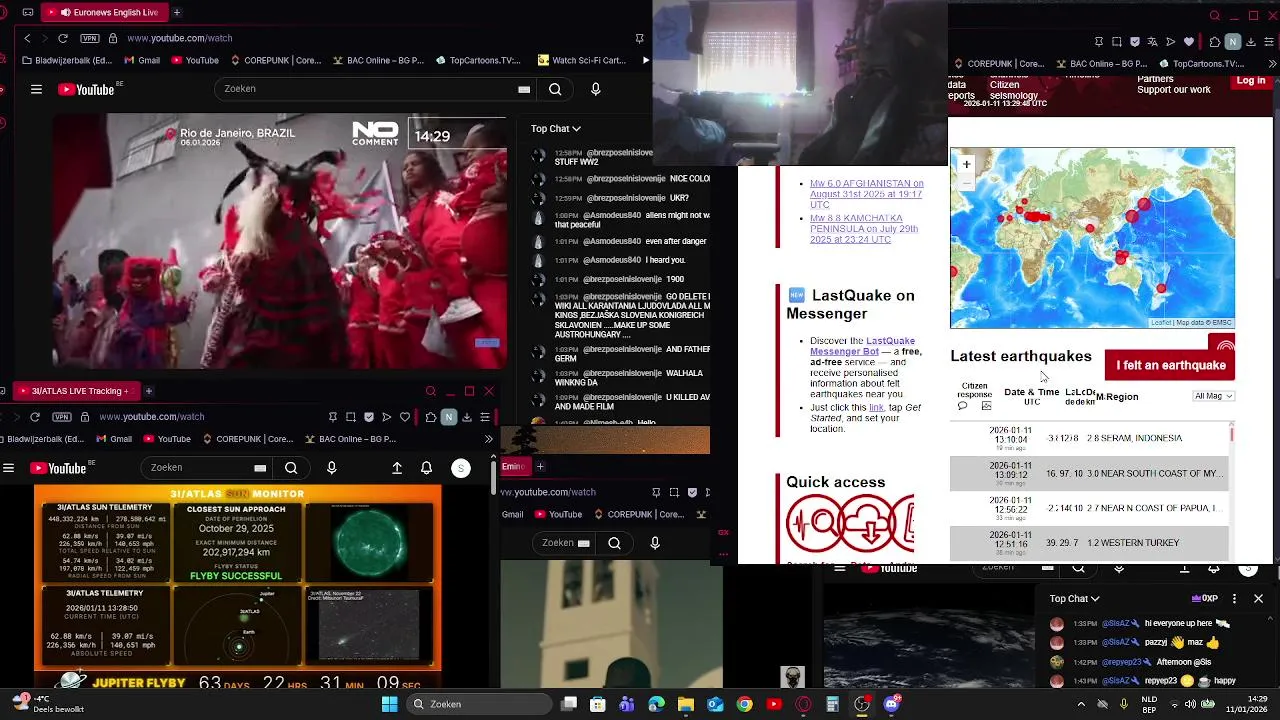Open YouTube create/upload icon in 3I/ATLAS window
The height and width of the screenshot is (720, 1280).
tap(397, 468)
